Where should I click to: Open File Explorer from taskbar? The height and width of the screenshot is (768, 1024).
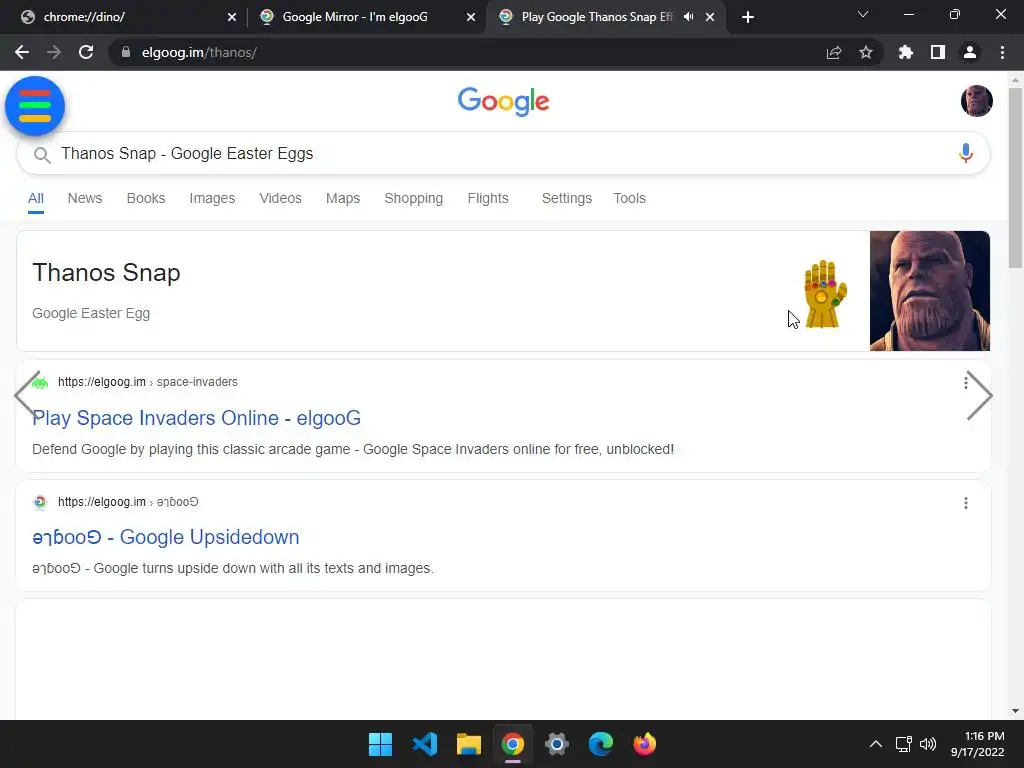pyautogui.click(x=468, y=744)
